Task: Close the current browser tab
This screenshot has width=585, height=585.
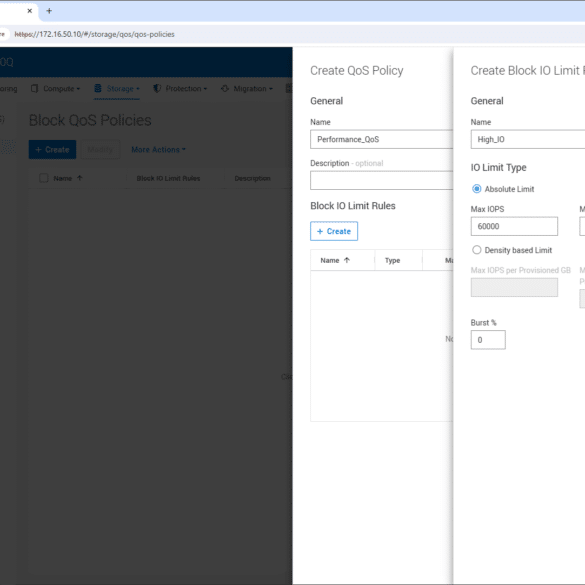Action: coord(29,11)
